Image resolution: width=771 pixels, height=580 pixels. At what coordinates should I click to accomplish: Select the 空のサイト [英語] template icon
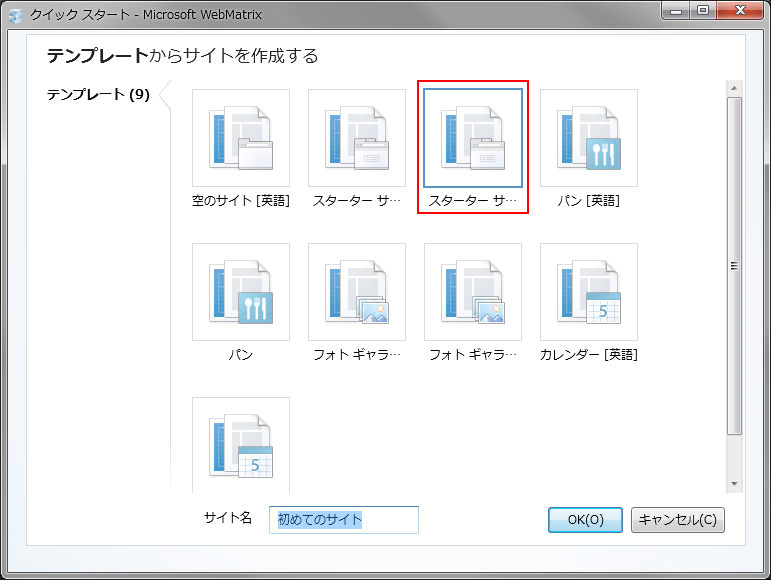[x=241, y=138]
